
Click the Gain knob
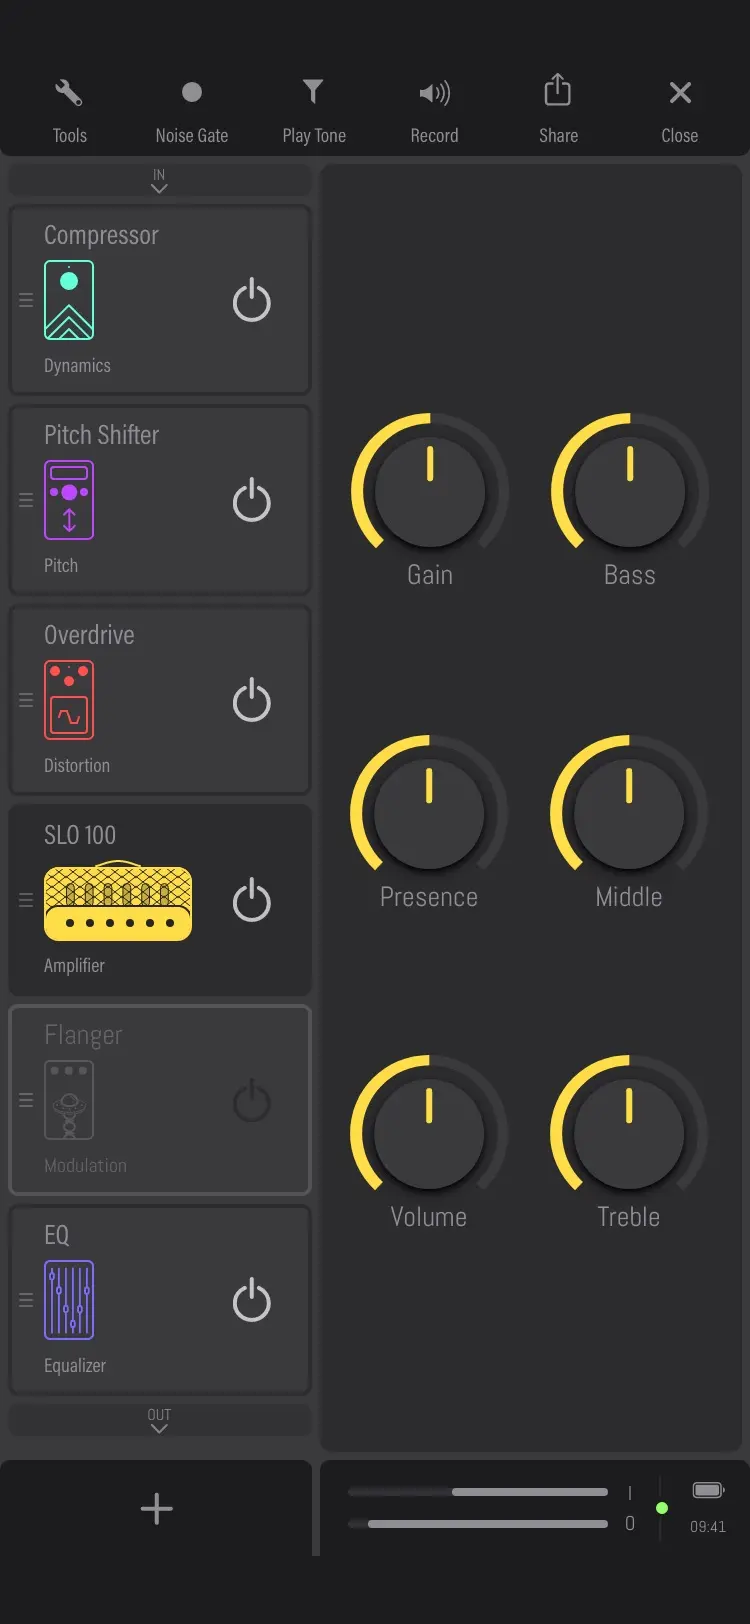point(430,491)
